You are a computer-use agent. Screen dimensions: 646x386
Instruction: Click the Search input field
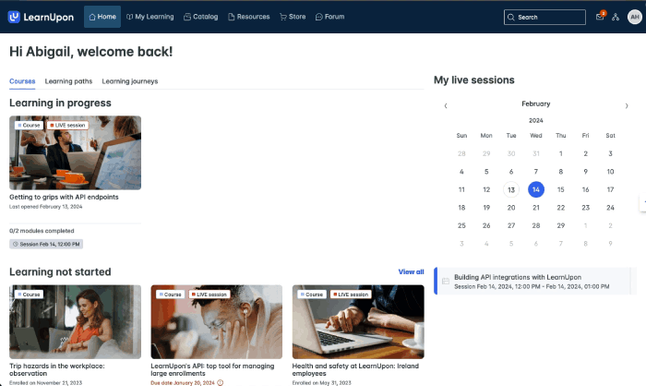pyautogui.click(x=545, y=17)
